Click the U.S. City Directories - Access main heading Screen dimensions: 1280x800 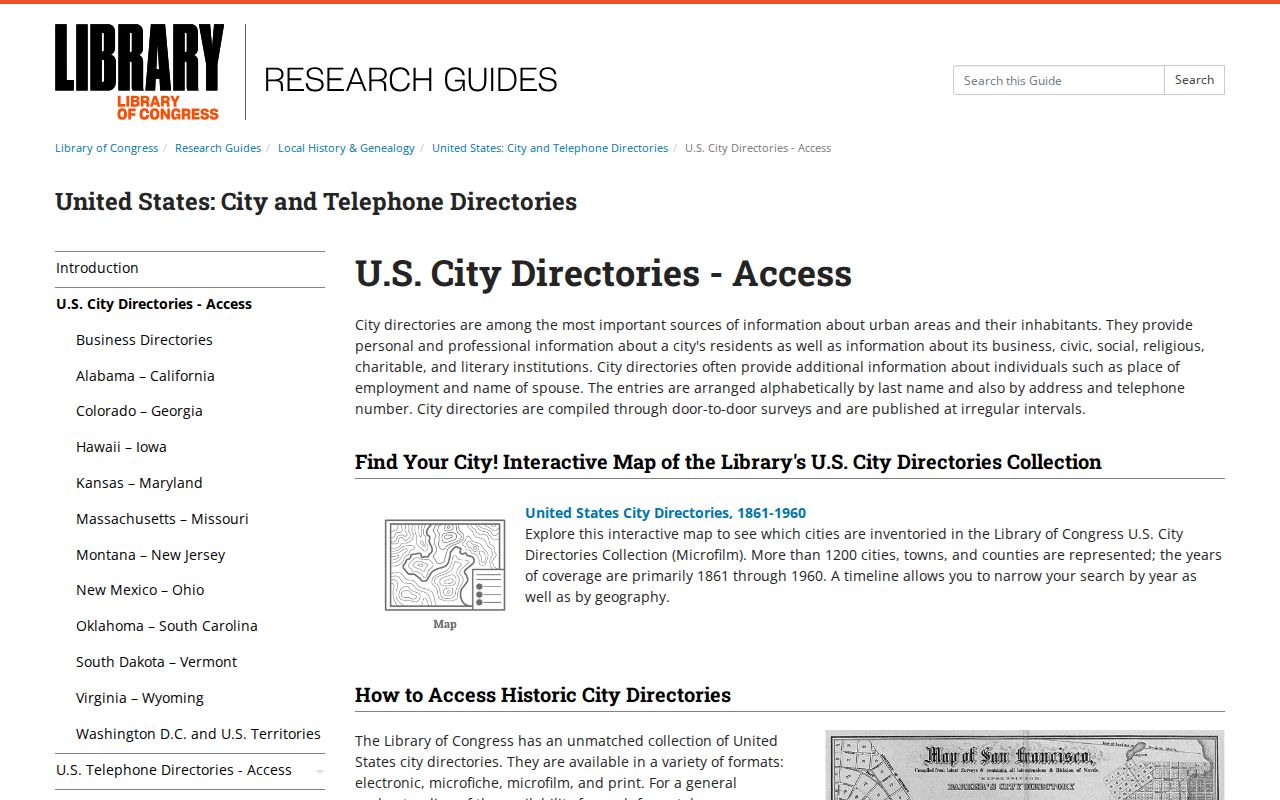tap(603, 273)
